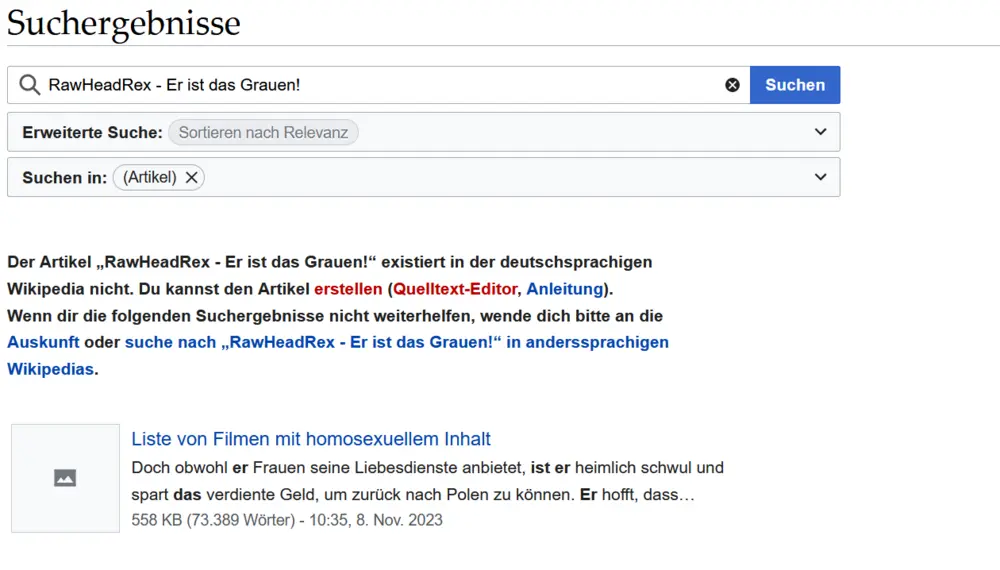The image size is (1000, 570).
Task: Go to the Auskunft page link
Action: coord(43,342)
